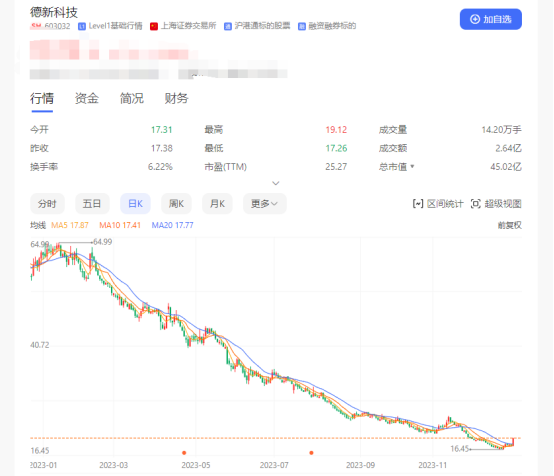The width and height of the screenshot is (554, 476).
Task: Add stock with 加自选 button
Action: [x=491, y=19]
